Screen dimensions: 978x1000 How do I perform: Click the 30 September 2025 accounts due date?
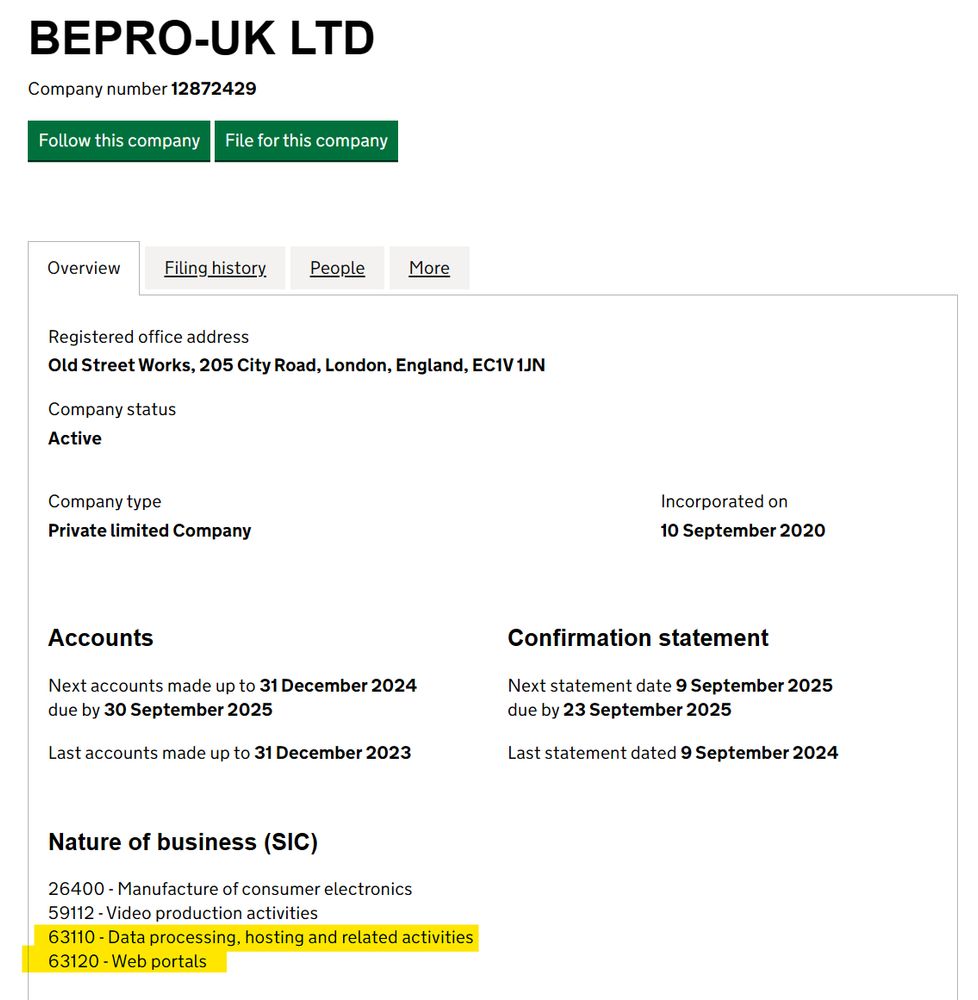click(x=188, y=710)
